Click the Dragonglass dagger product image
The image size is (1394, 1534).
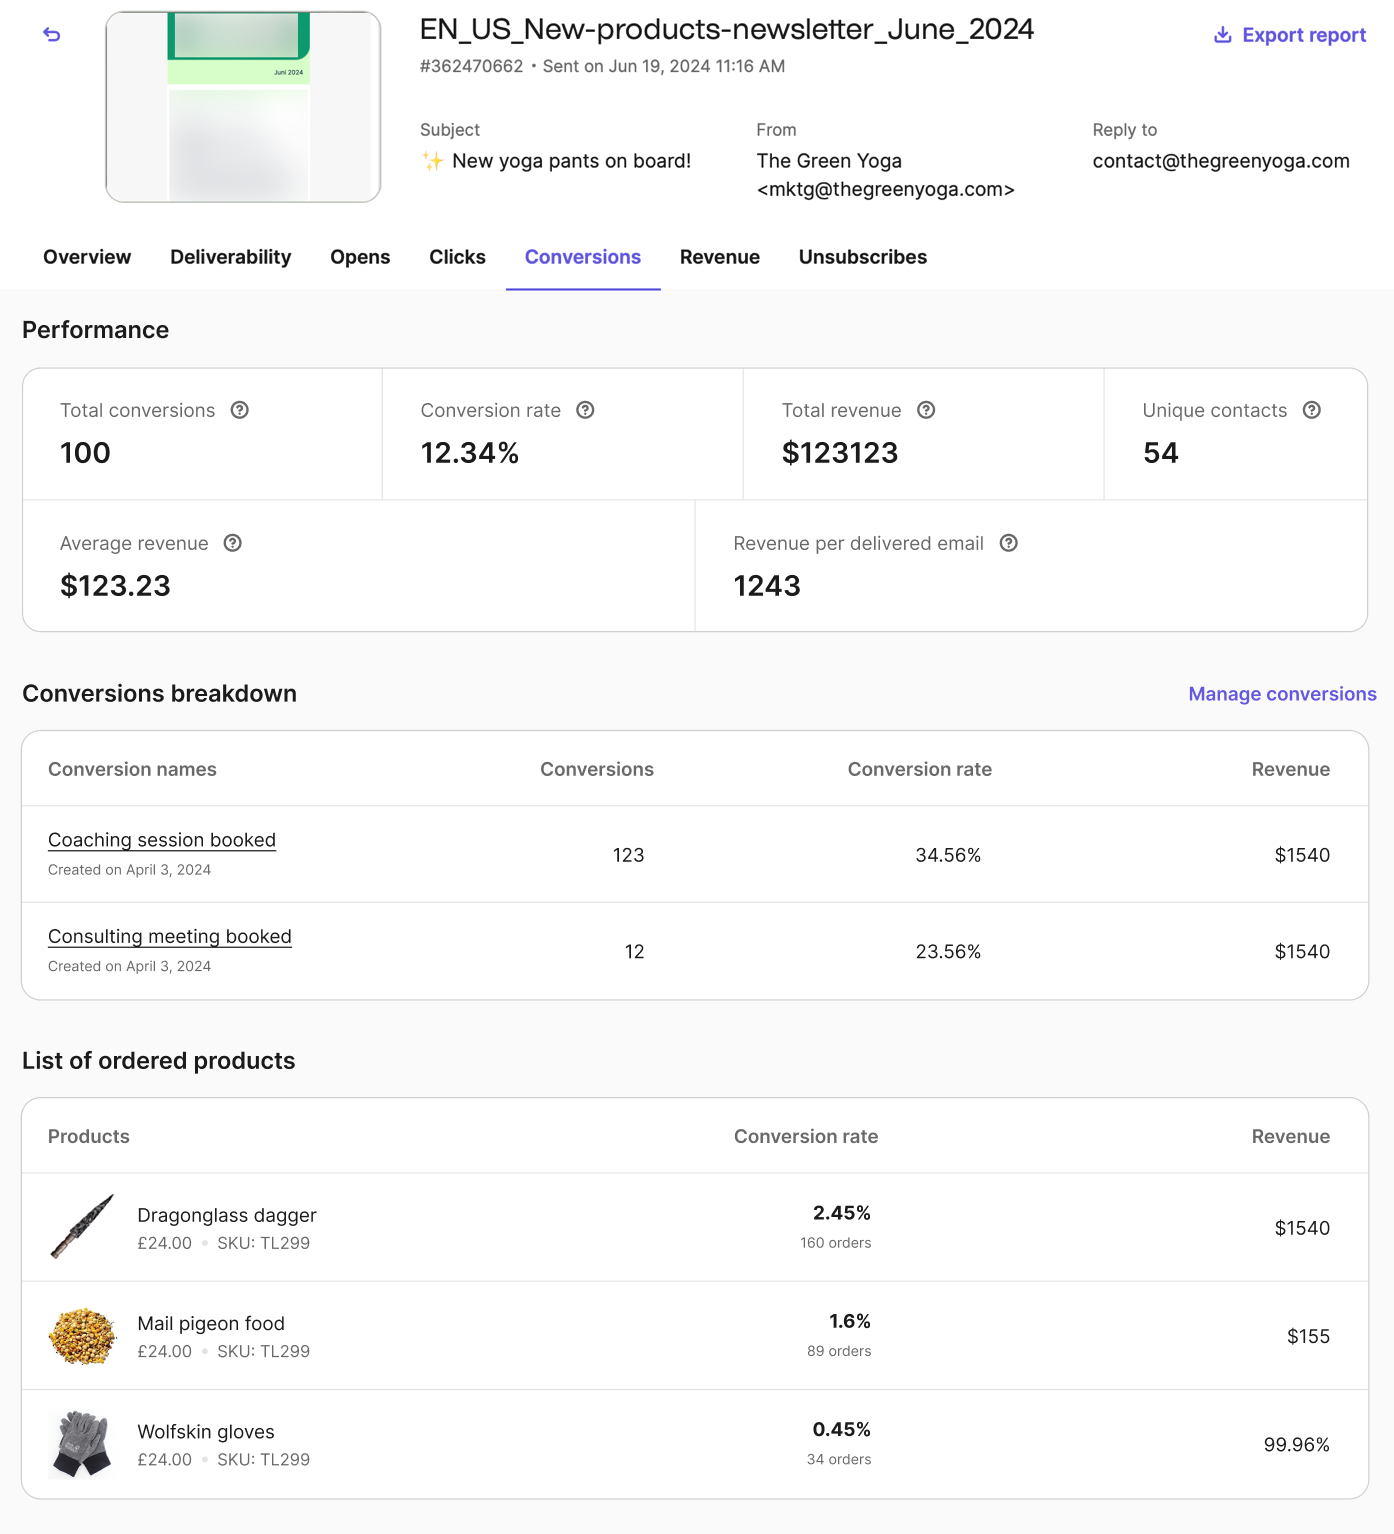point(82,1227)
